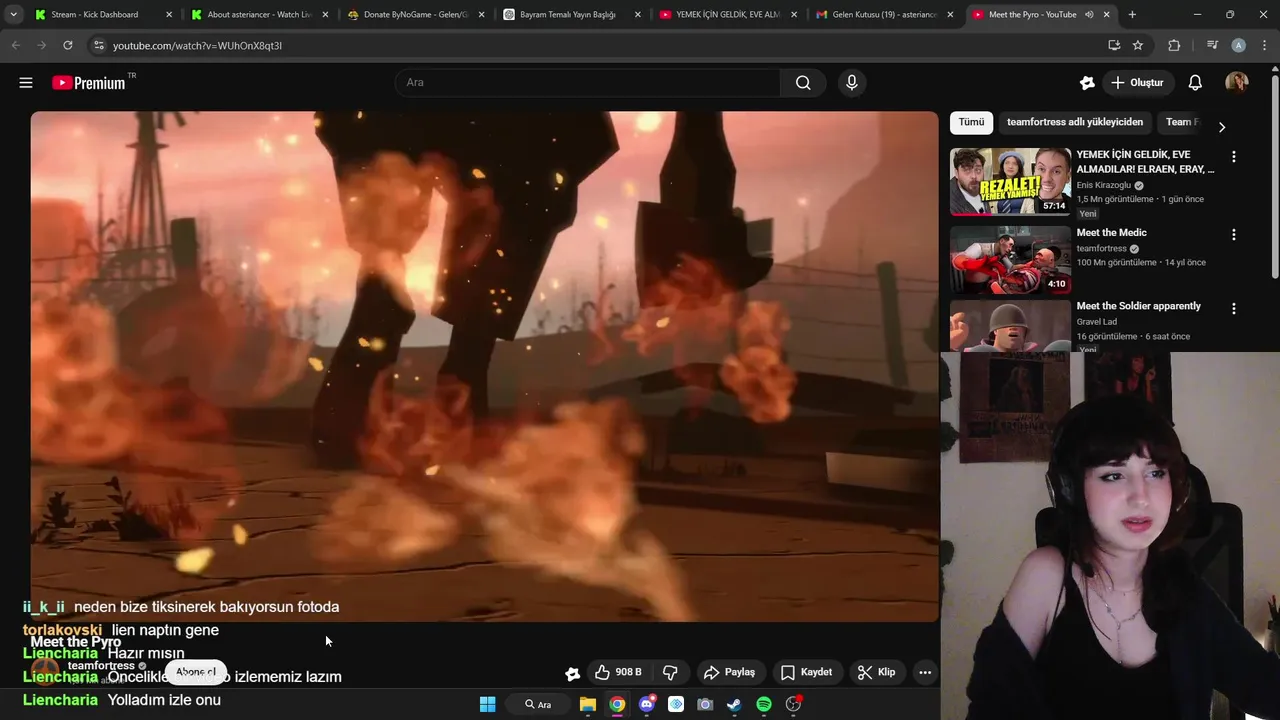This screenshot has width=1280, height=720.
Task: Open Meet the Soldier apparently thumbnail
Action: tap(1010, 326)
